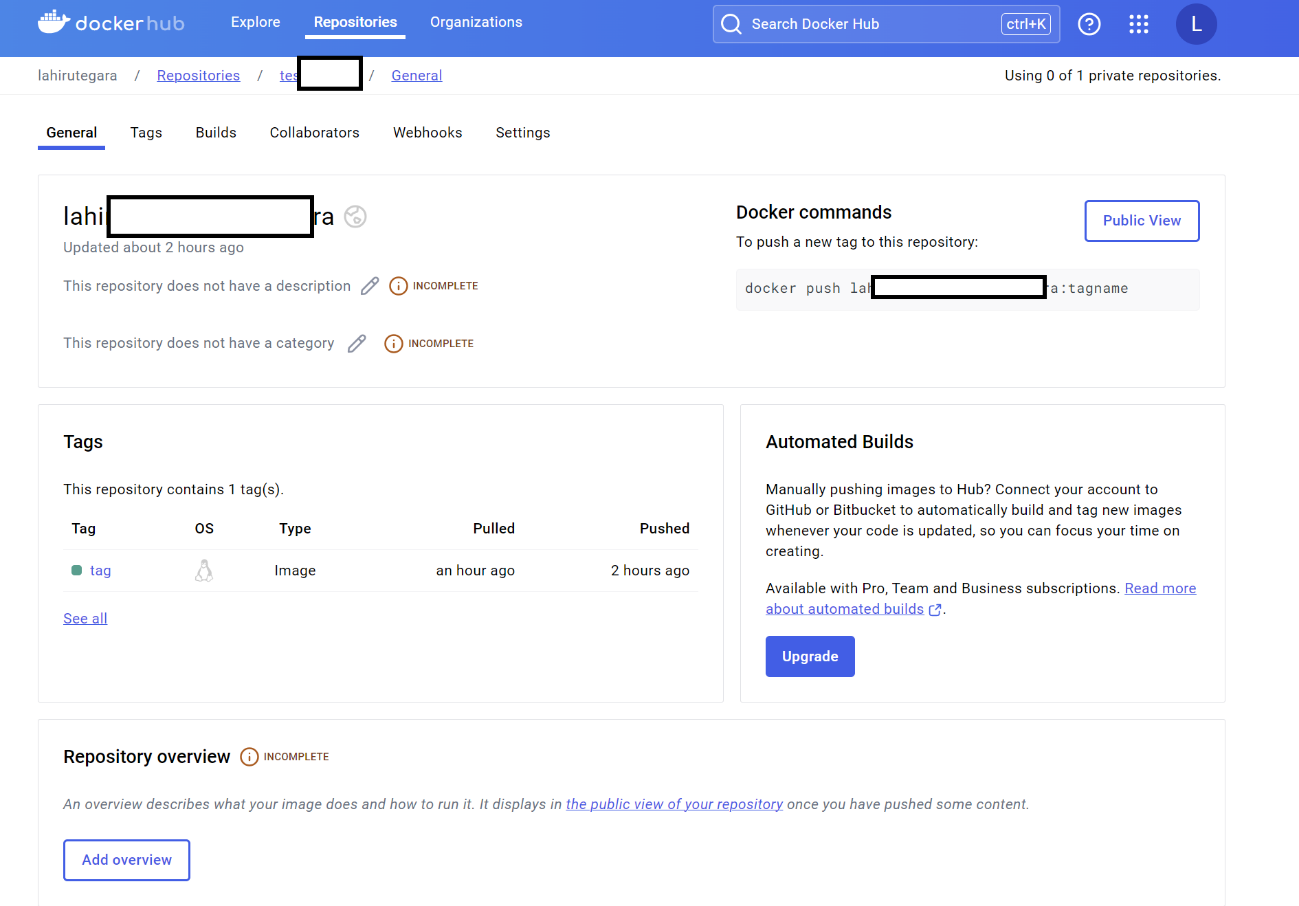Screen dimensions: 1299x906
Task: Click the info icon beside description INCOMPLETE
Action: (x=398, y=286)
